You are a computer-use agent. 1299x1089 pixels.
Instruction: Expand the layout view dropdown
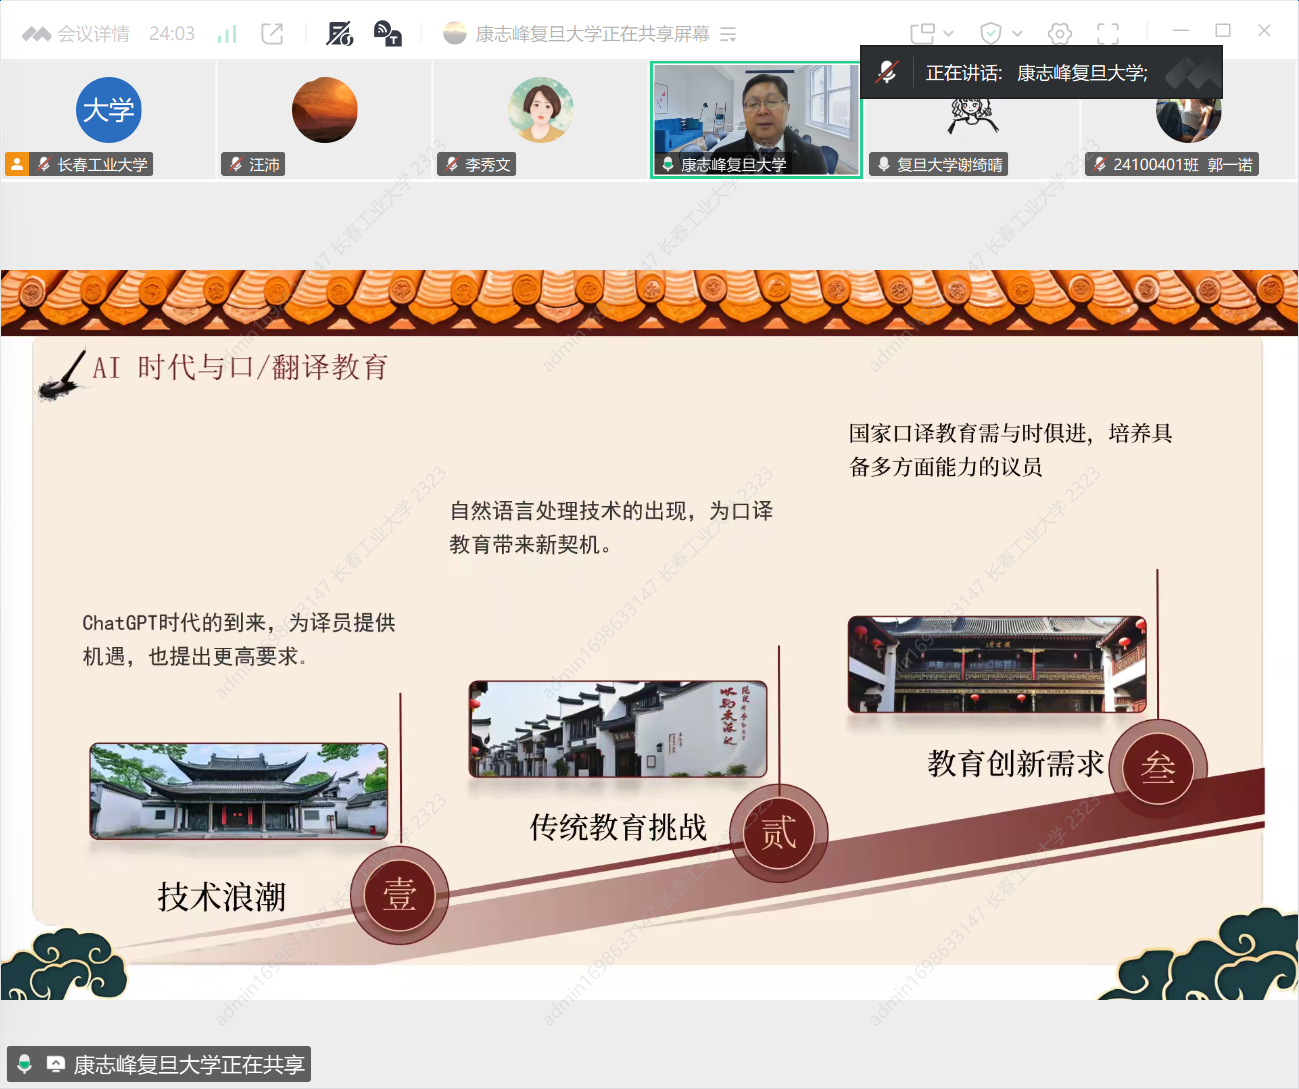[x=931, y=34]
